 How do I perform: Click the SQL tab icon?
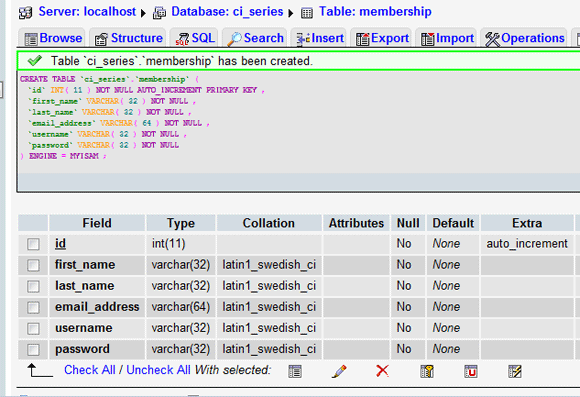click(182, 39)
